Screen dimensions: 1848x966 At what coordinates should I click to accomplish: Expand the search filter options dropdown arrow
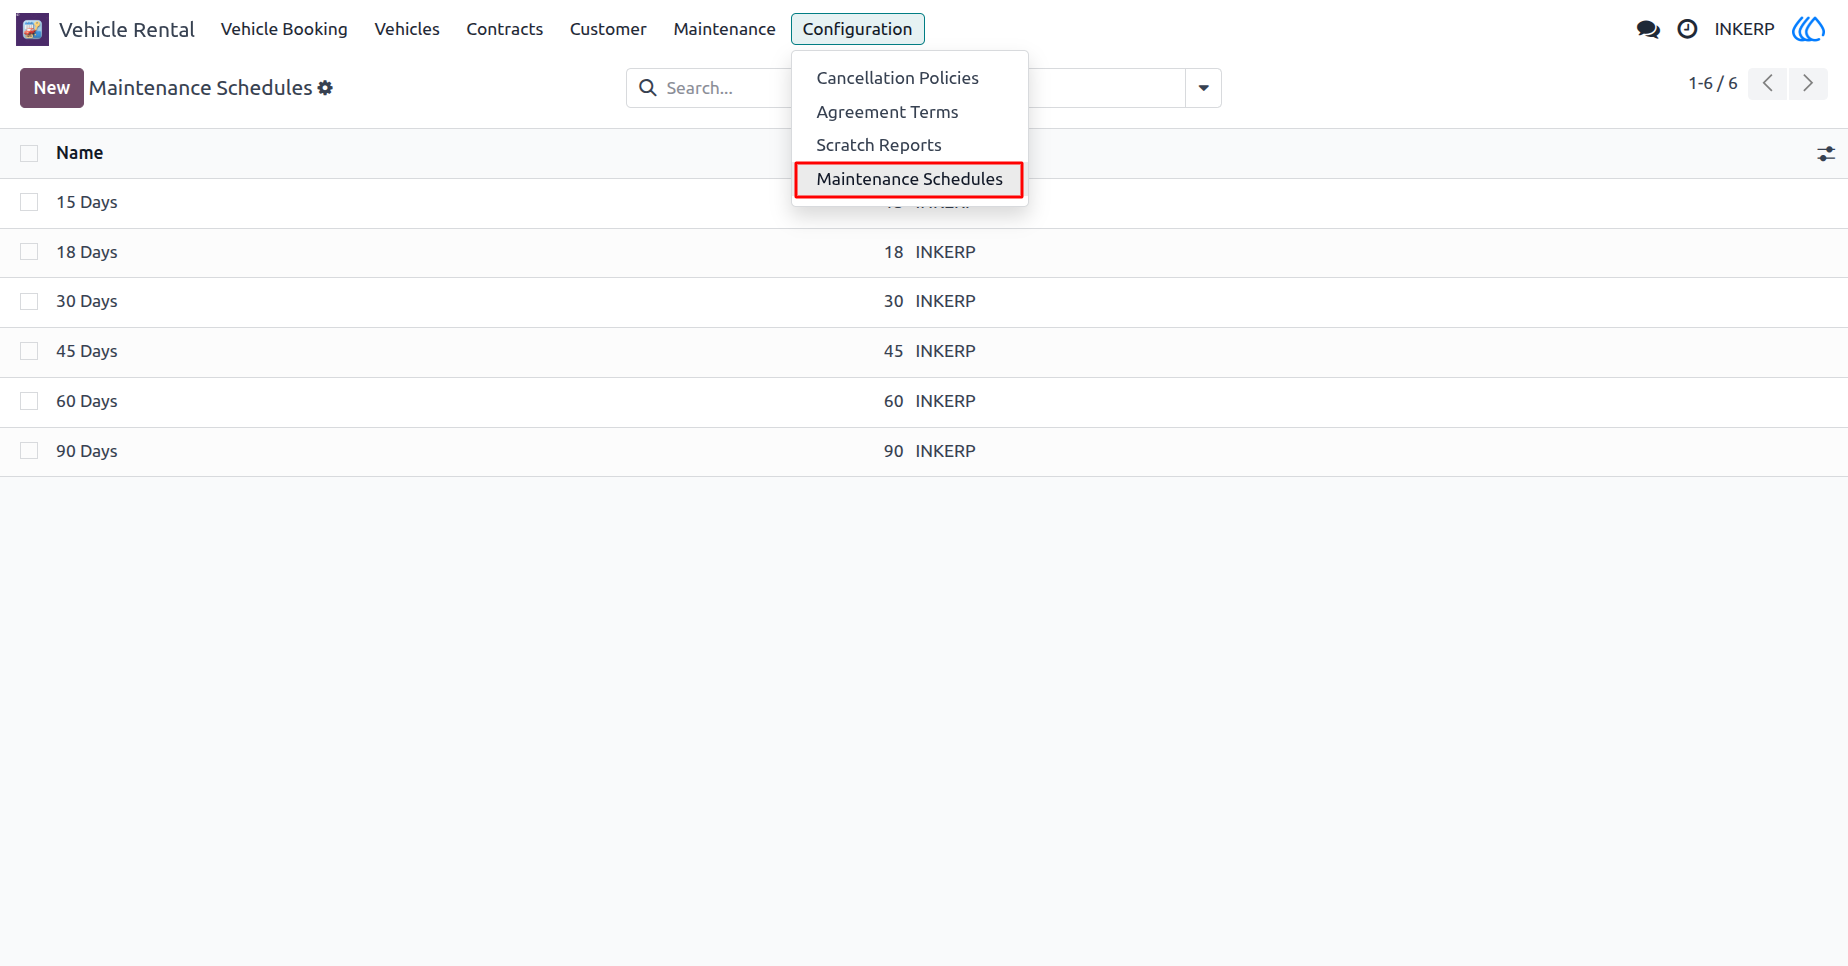1203,88
